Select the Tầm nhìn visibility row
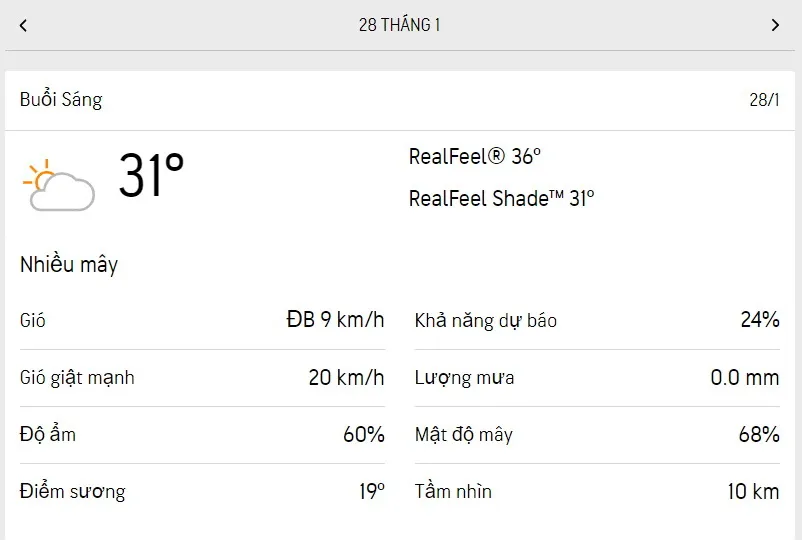Viewport: 802px width, 540px height. [597, 492]
